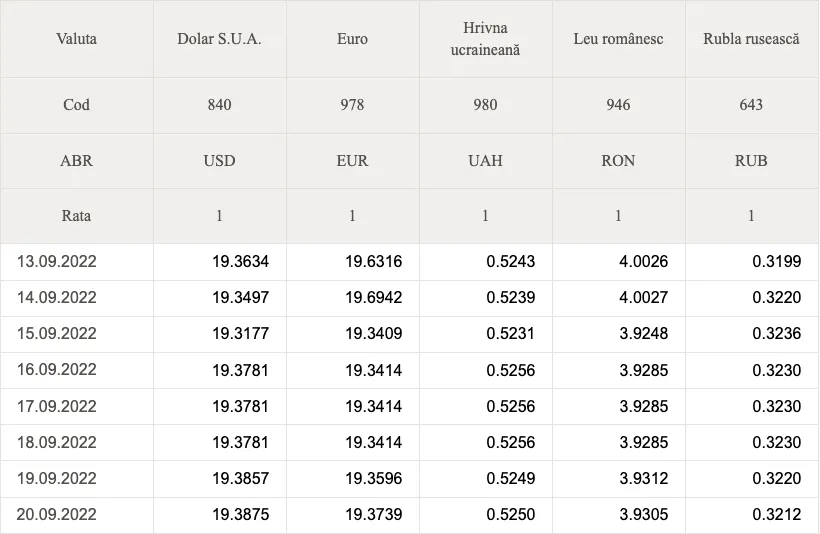Select the currency code 643 cell
The width and height of the screenshot is (820, 534).
[x=751, y=105]
